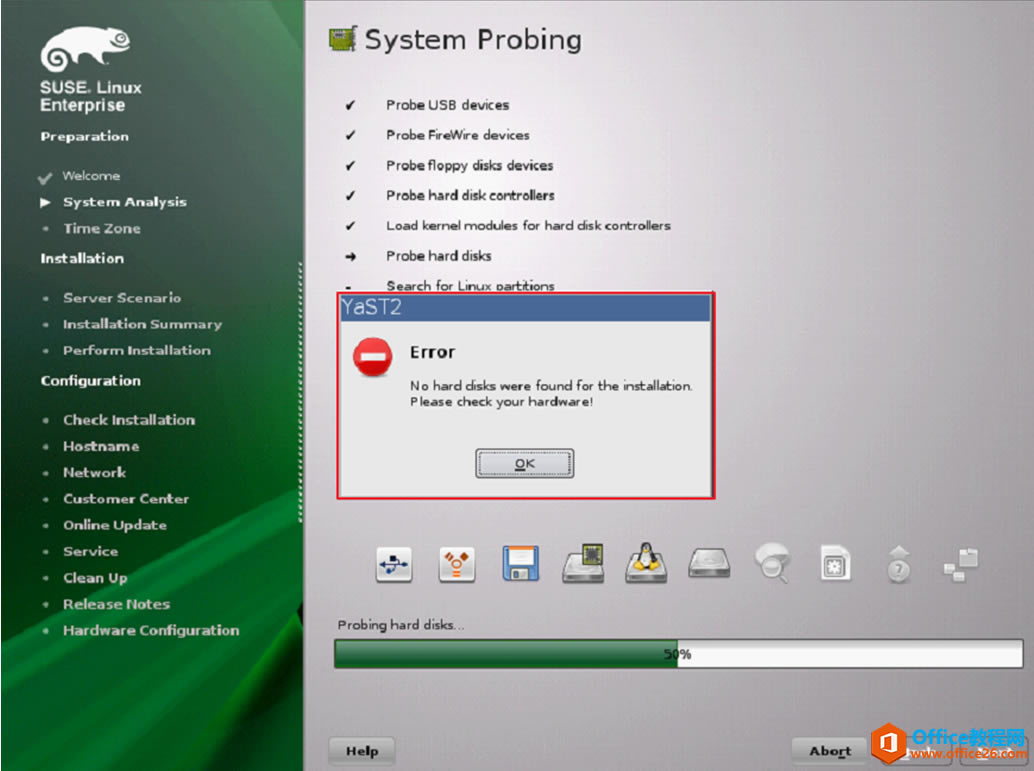Select Clean Up step

(95, 578)
